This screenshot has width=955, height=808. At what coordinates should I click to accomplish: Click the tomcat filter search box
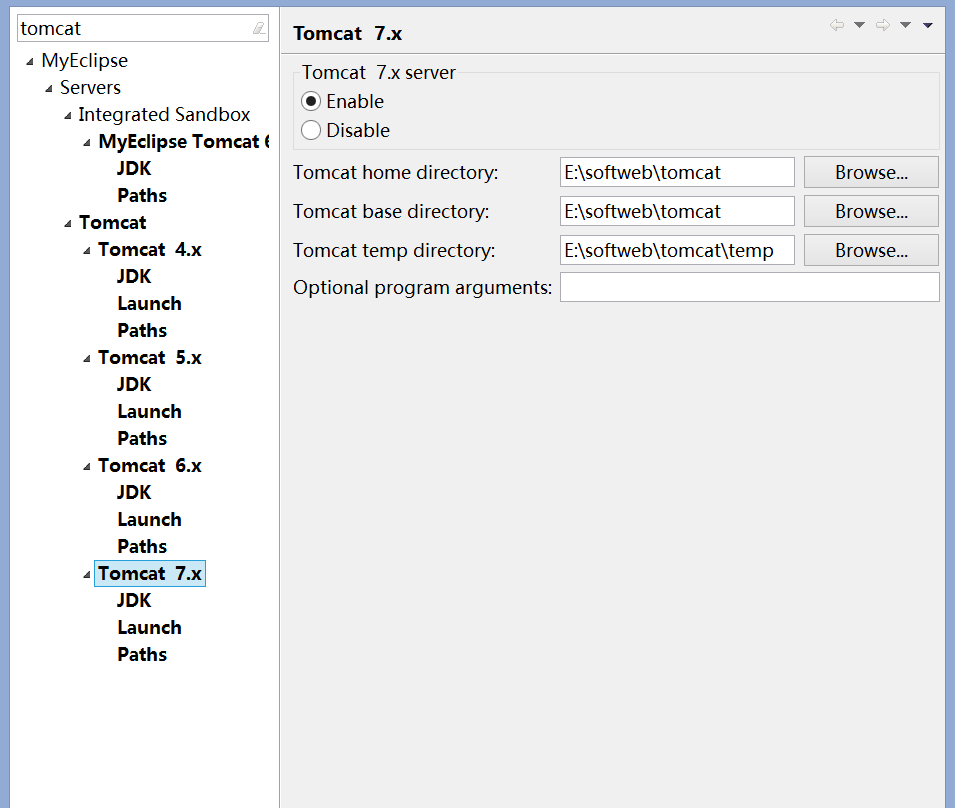click(x=143, y=28)
